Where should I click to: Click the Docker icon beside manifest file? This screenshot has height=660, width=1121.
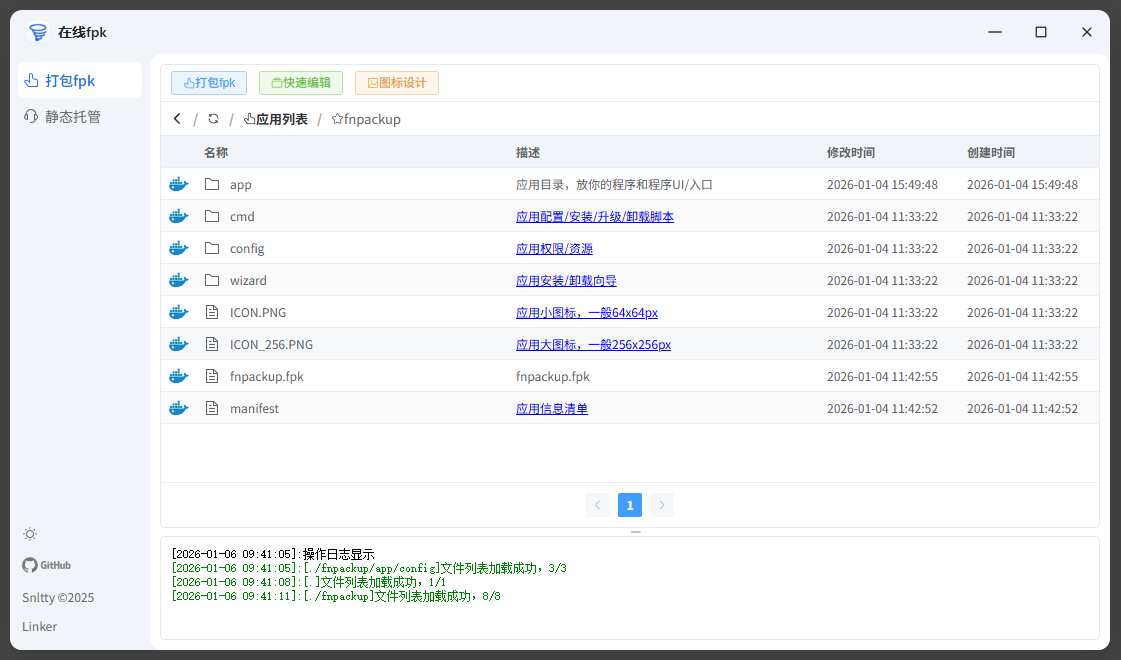tap(179, 409)
